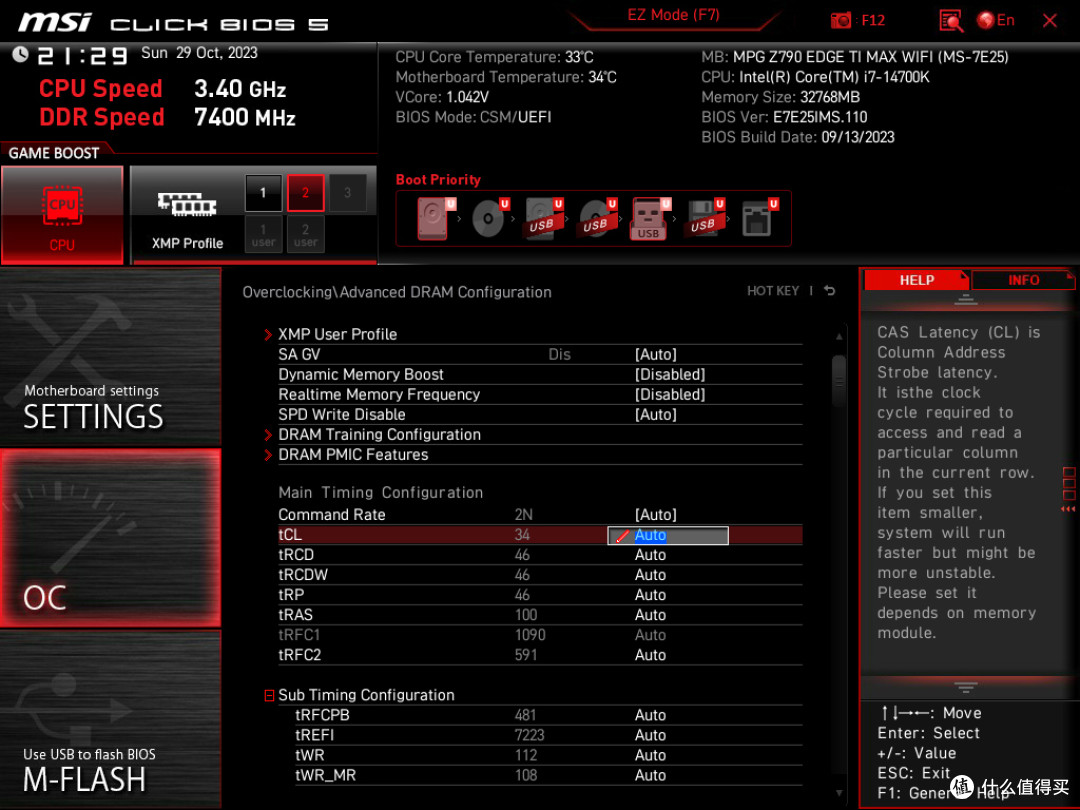Select the USB floppy boot device icon
This screenshot has width=1080, height=810.
pos(704,218)
